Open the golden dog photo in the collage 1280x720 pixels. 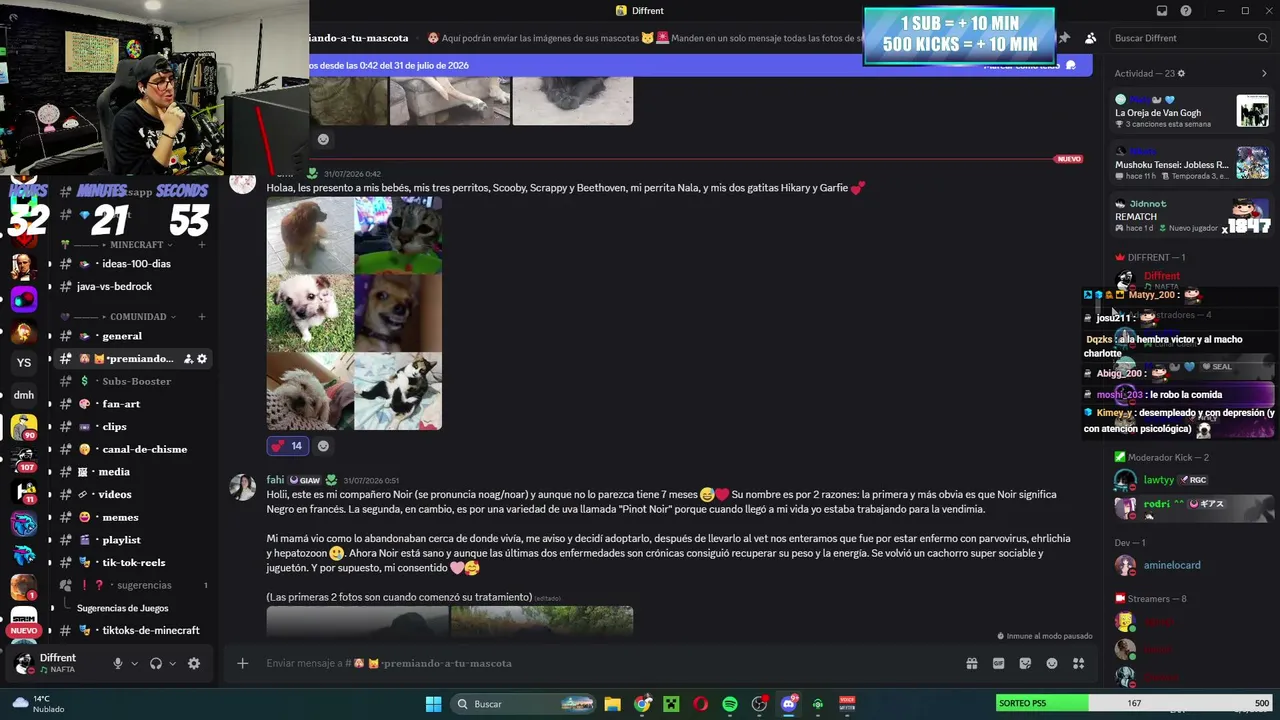pyautogui.click(x=310, y=235)
